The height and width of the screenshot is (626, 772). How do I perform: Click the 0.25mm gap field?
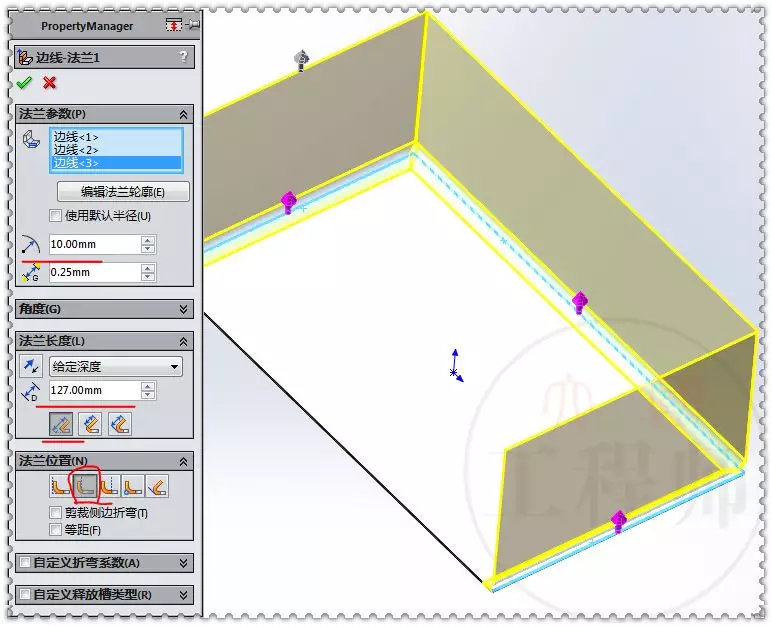(x=95, y=272)
